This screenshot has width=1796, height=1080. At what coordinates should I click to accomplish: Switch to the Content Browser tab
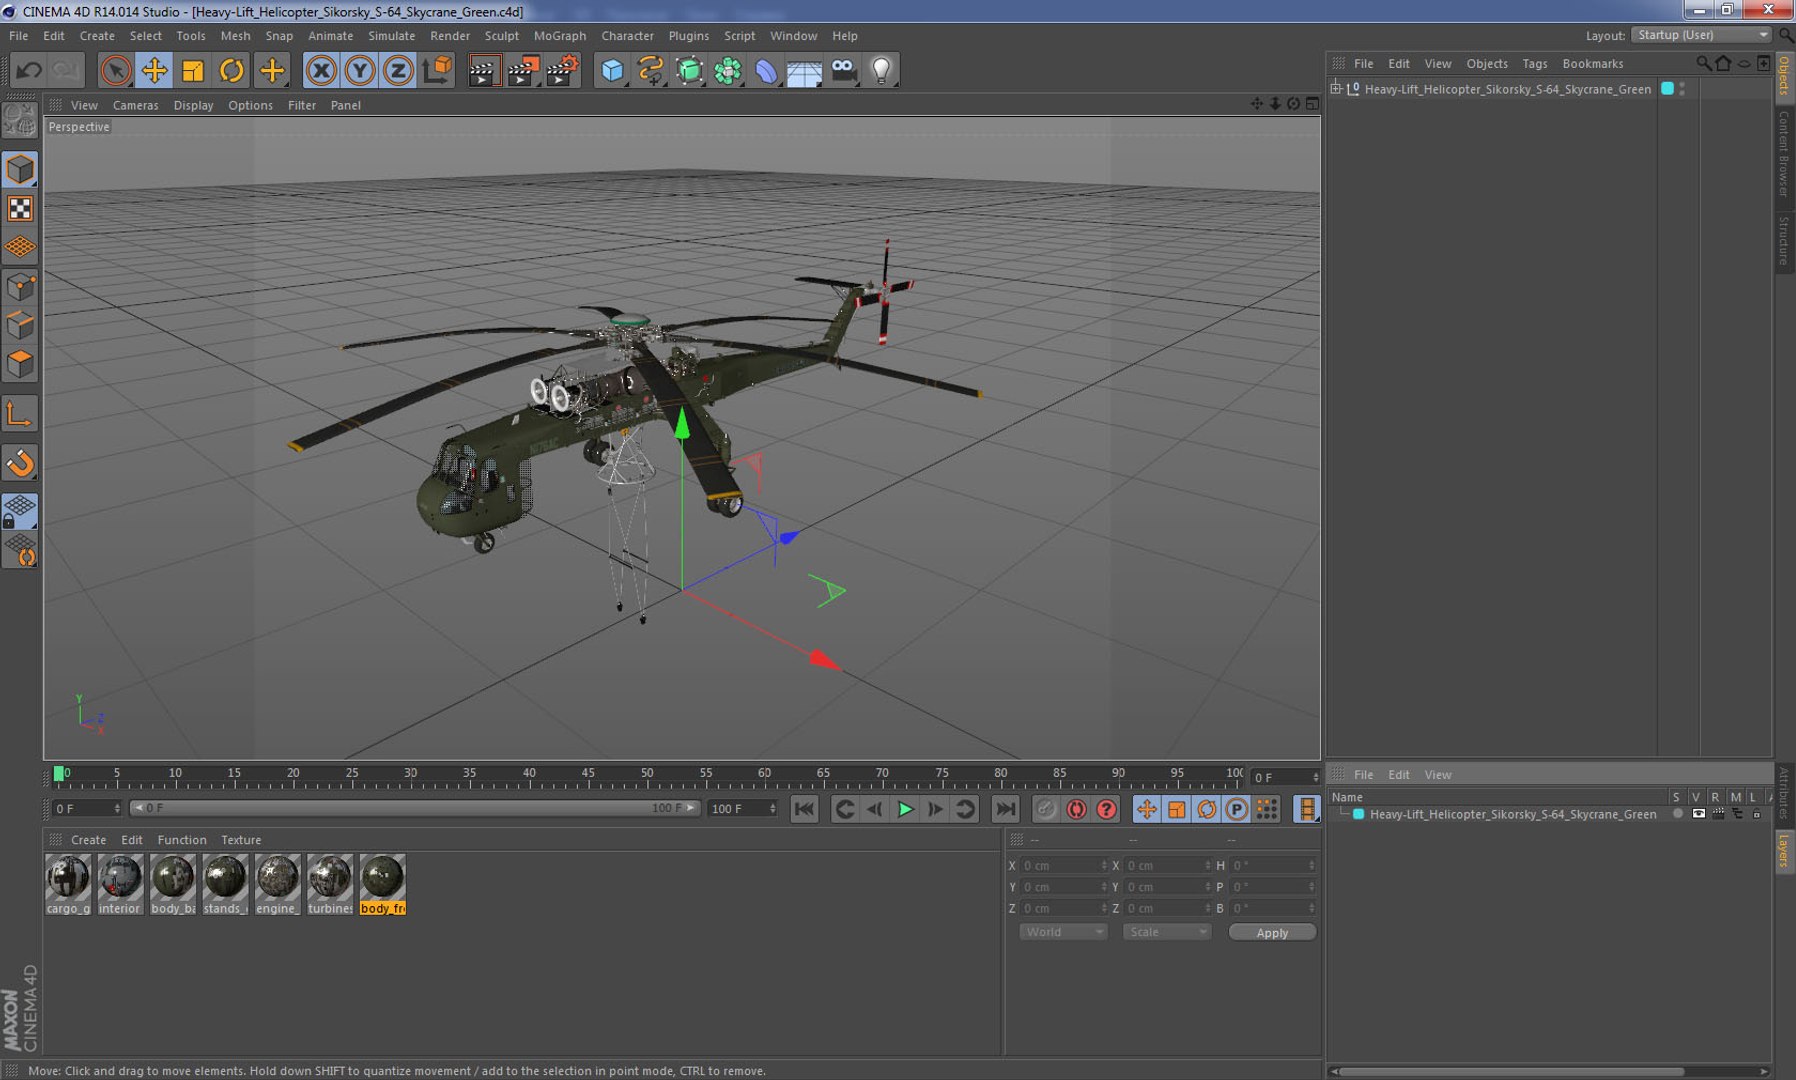click(1784, 154)
